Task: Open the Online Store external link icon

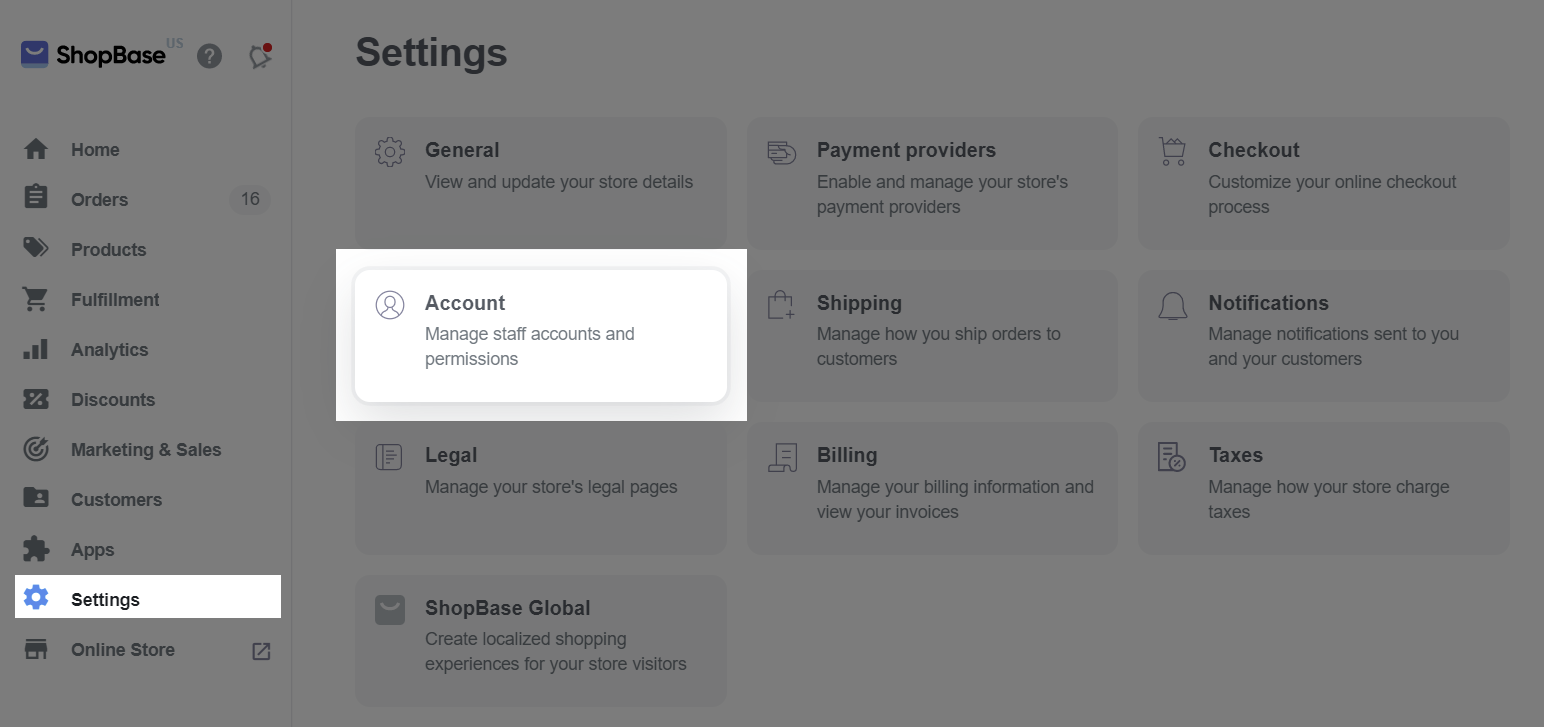Action: (261, 651)
